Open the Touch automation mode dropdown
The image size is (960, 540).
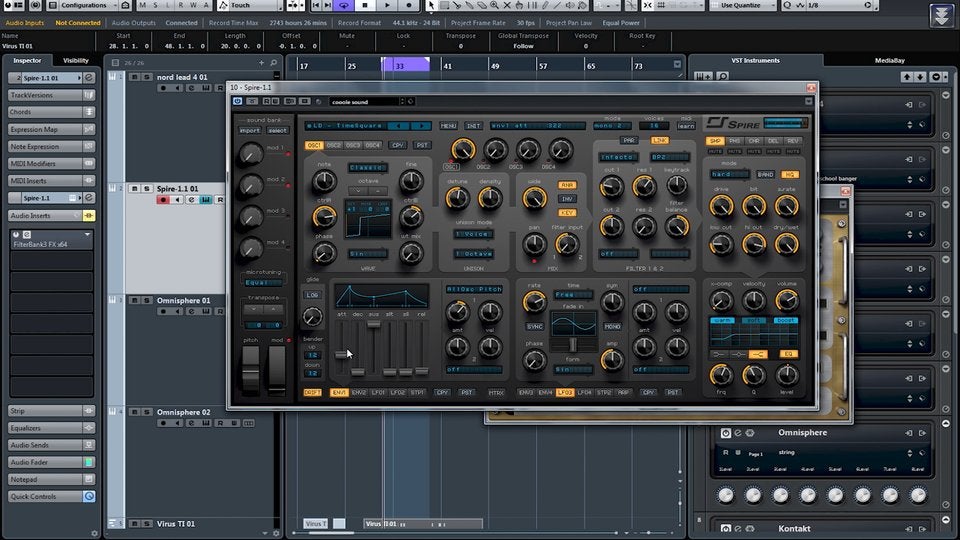250,6
